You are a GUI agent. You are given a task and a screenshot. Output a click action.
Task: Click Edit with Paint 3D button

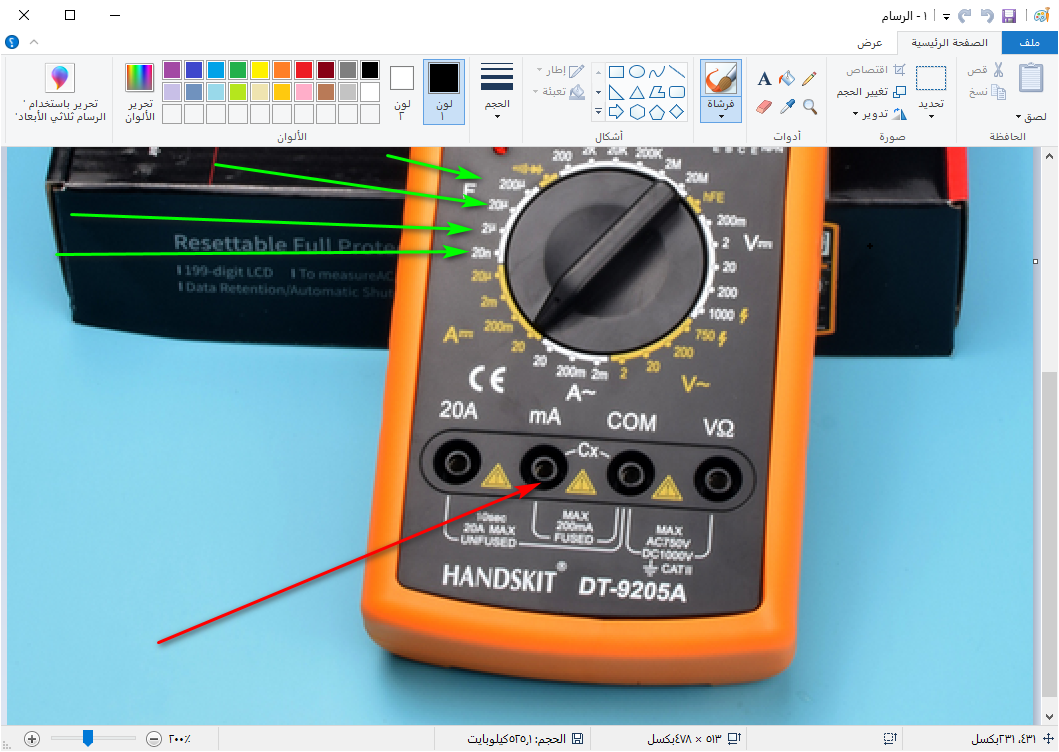pyautogui.click(x=59, y=92)
